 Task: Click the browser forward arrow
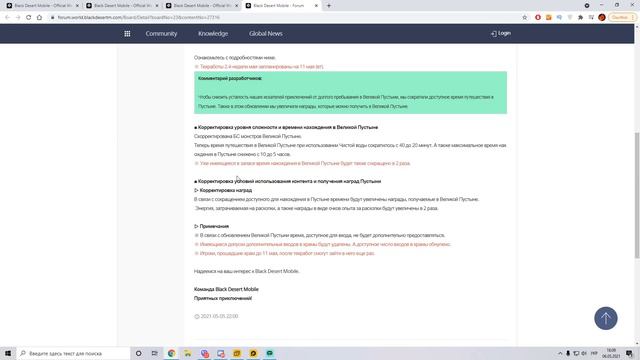point(18,18)
